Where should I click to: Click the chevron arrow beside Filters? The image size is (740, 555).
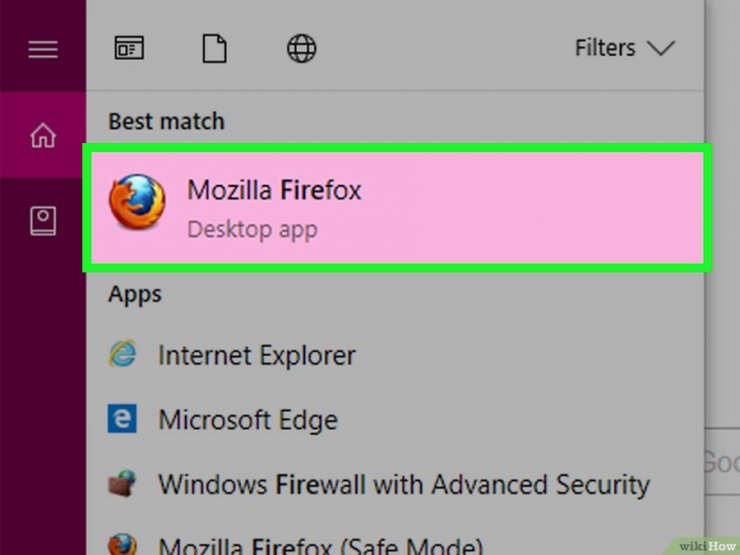click(660, 48)
